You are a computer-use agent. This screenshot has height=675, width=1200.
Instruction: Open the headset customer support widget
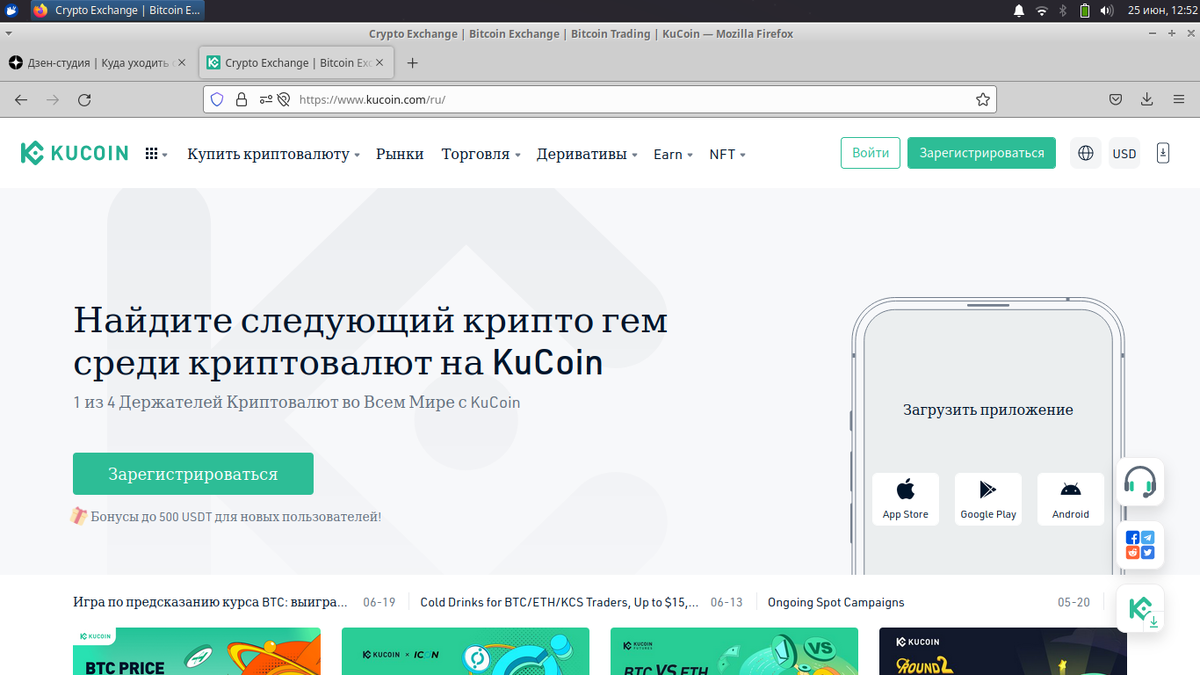(1140, 482)
